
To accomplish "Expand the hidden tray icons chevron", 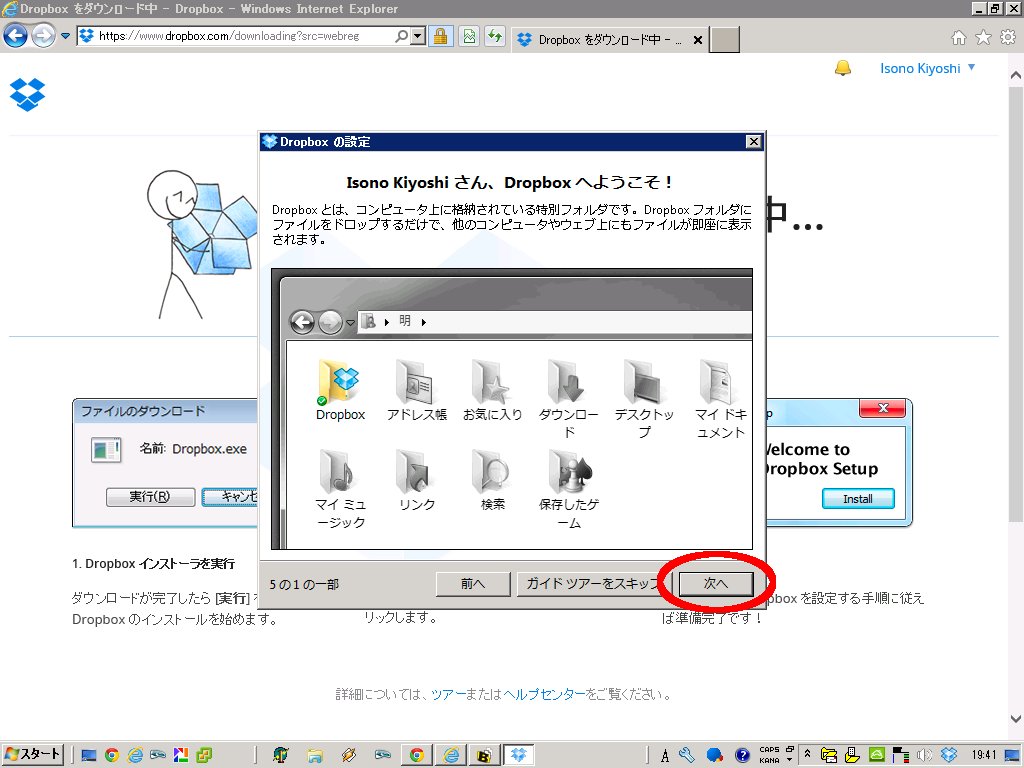I will pos(807,755).
